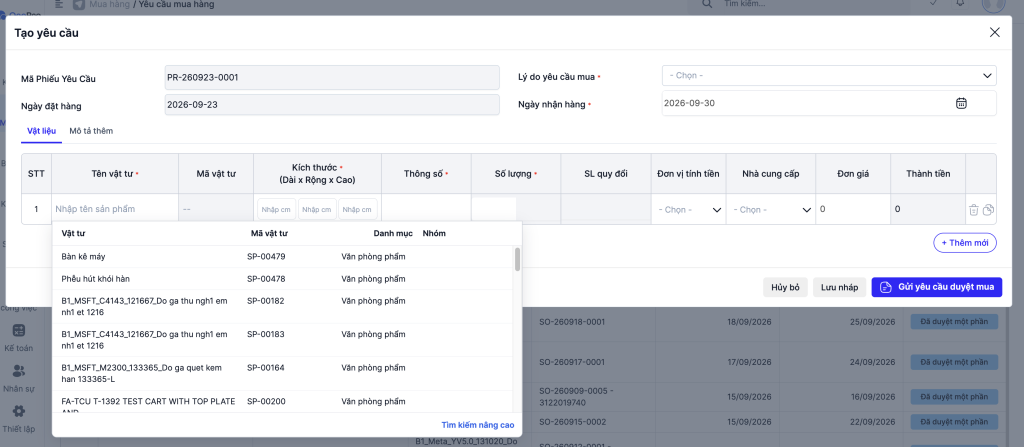Viewport: 1024px width, 447px height.
Task: Click the Tên vật tư column header
Action: (115, 174)
